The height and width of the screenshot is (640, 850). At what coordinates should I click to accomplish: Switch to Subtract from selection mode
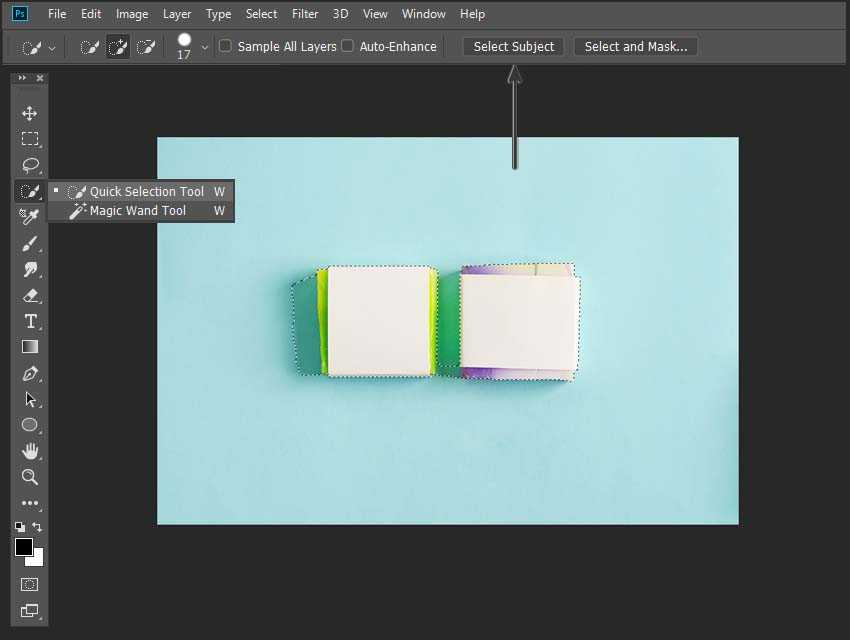click(146, 46)
